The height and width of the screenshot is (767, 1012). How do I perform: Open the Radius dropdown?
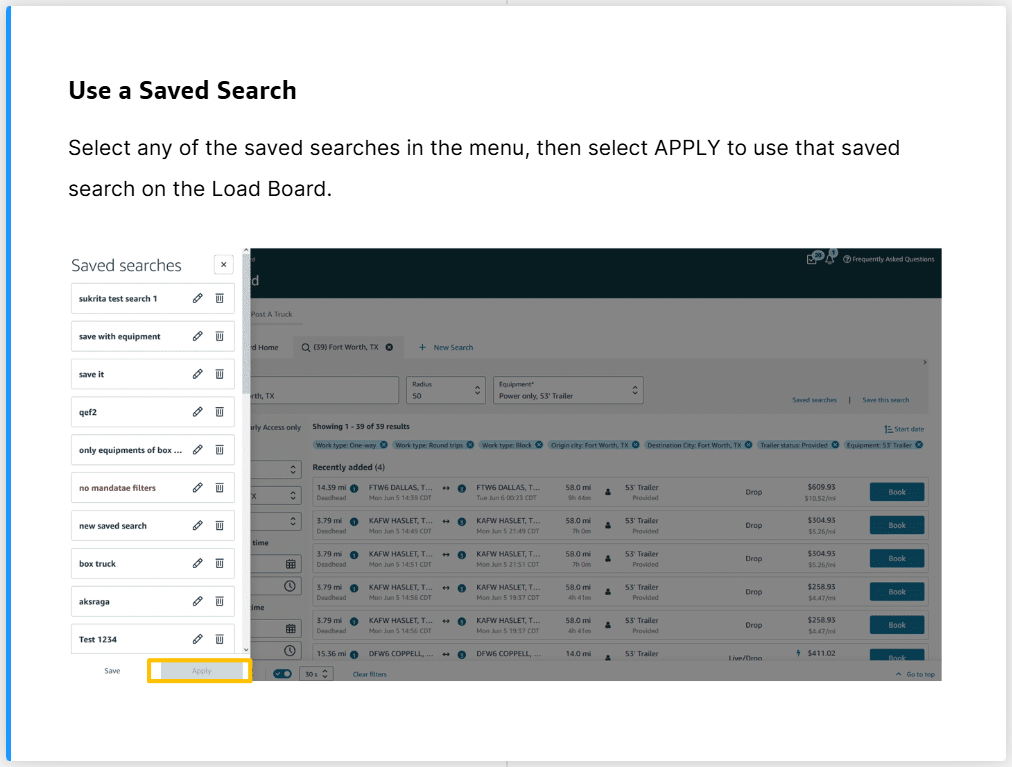pos(445,390)
